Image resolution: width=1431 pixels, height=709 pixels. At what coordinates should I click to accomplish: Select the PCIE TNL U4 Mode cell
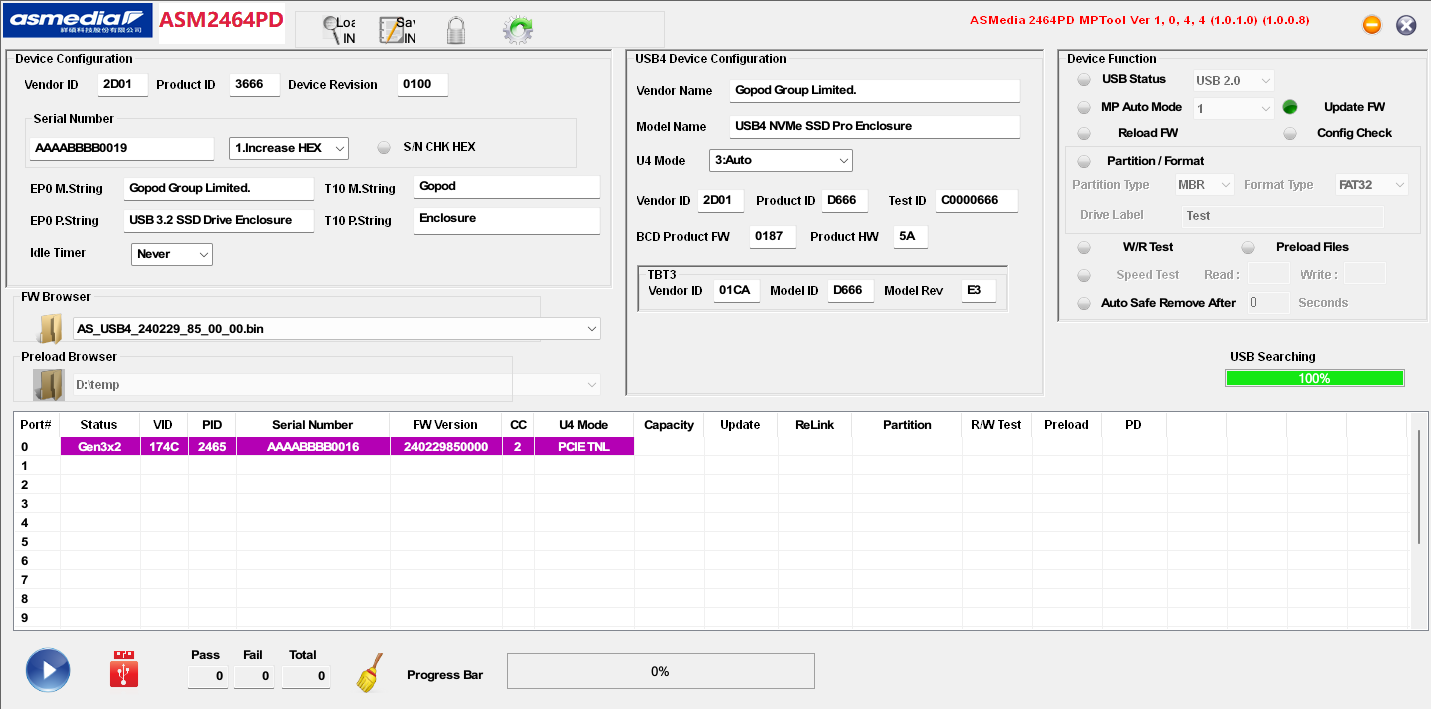pos(585,447)
